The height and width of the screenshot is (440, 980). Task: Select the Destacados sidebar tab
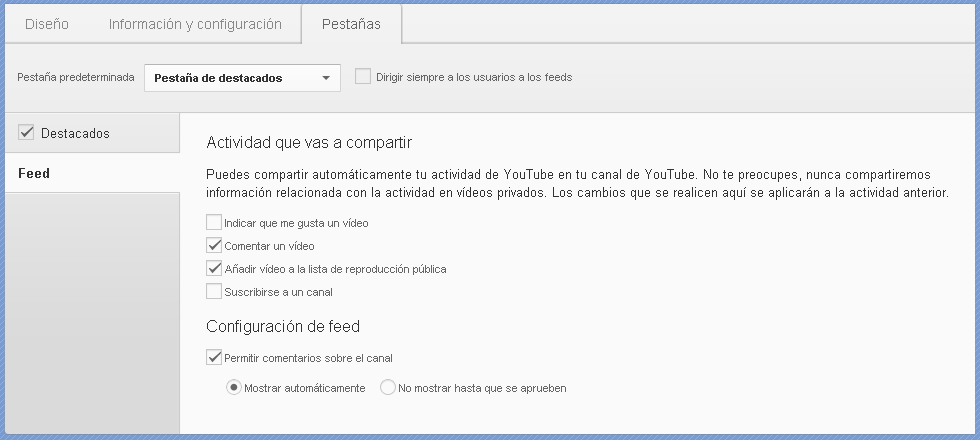tap(92, 133)
